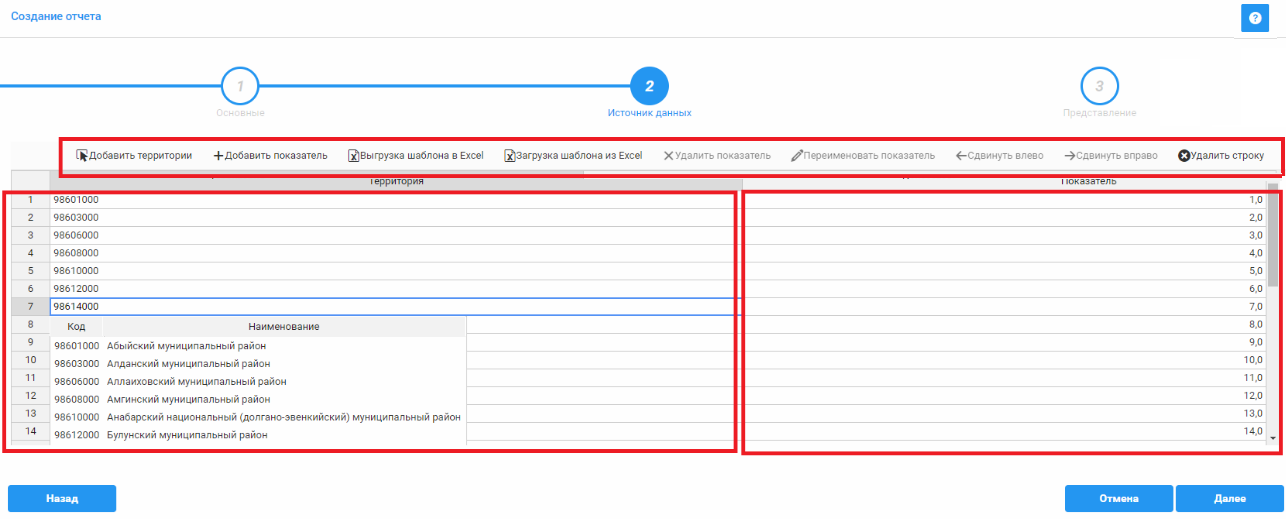The image size is (1286, 519).
Task: Click the Назад button
Action: pos(62,498)
